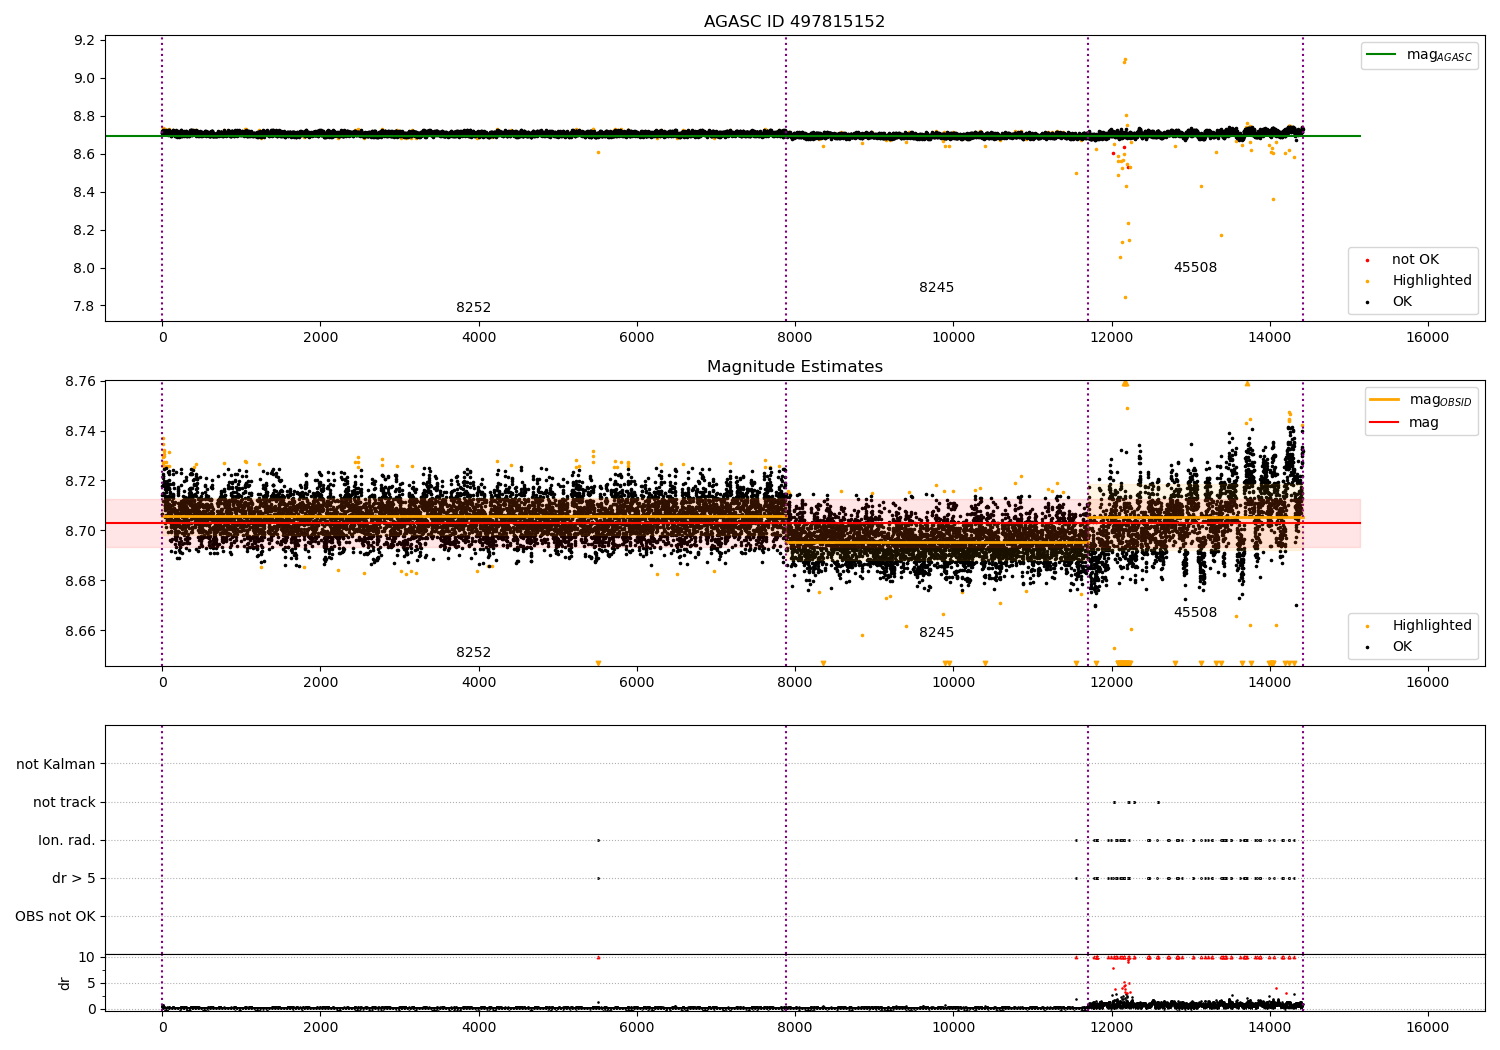
Task: Click the '10' tick on the dr axis
Action: click(x=87, y=957)
